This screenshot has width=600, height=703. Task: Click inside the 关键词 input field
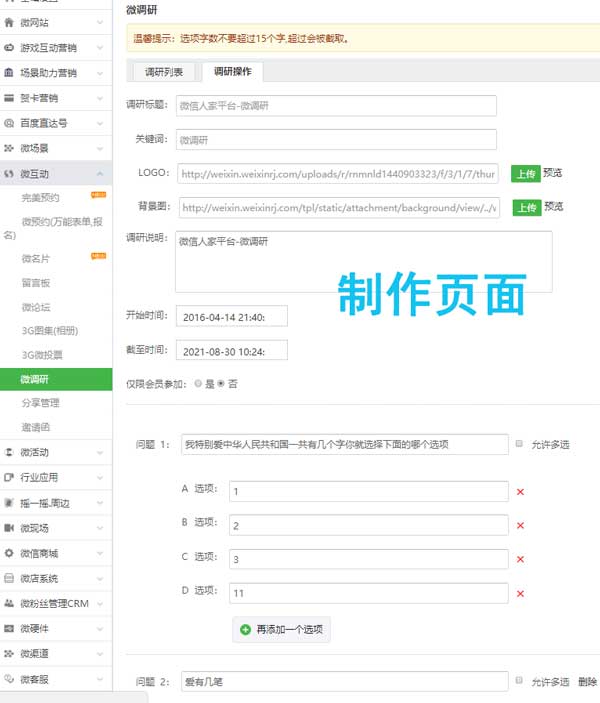click(336, 140)
